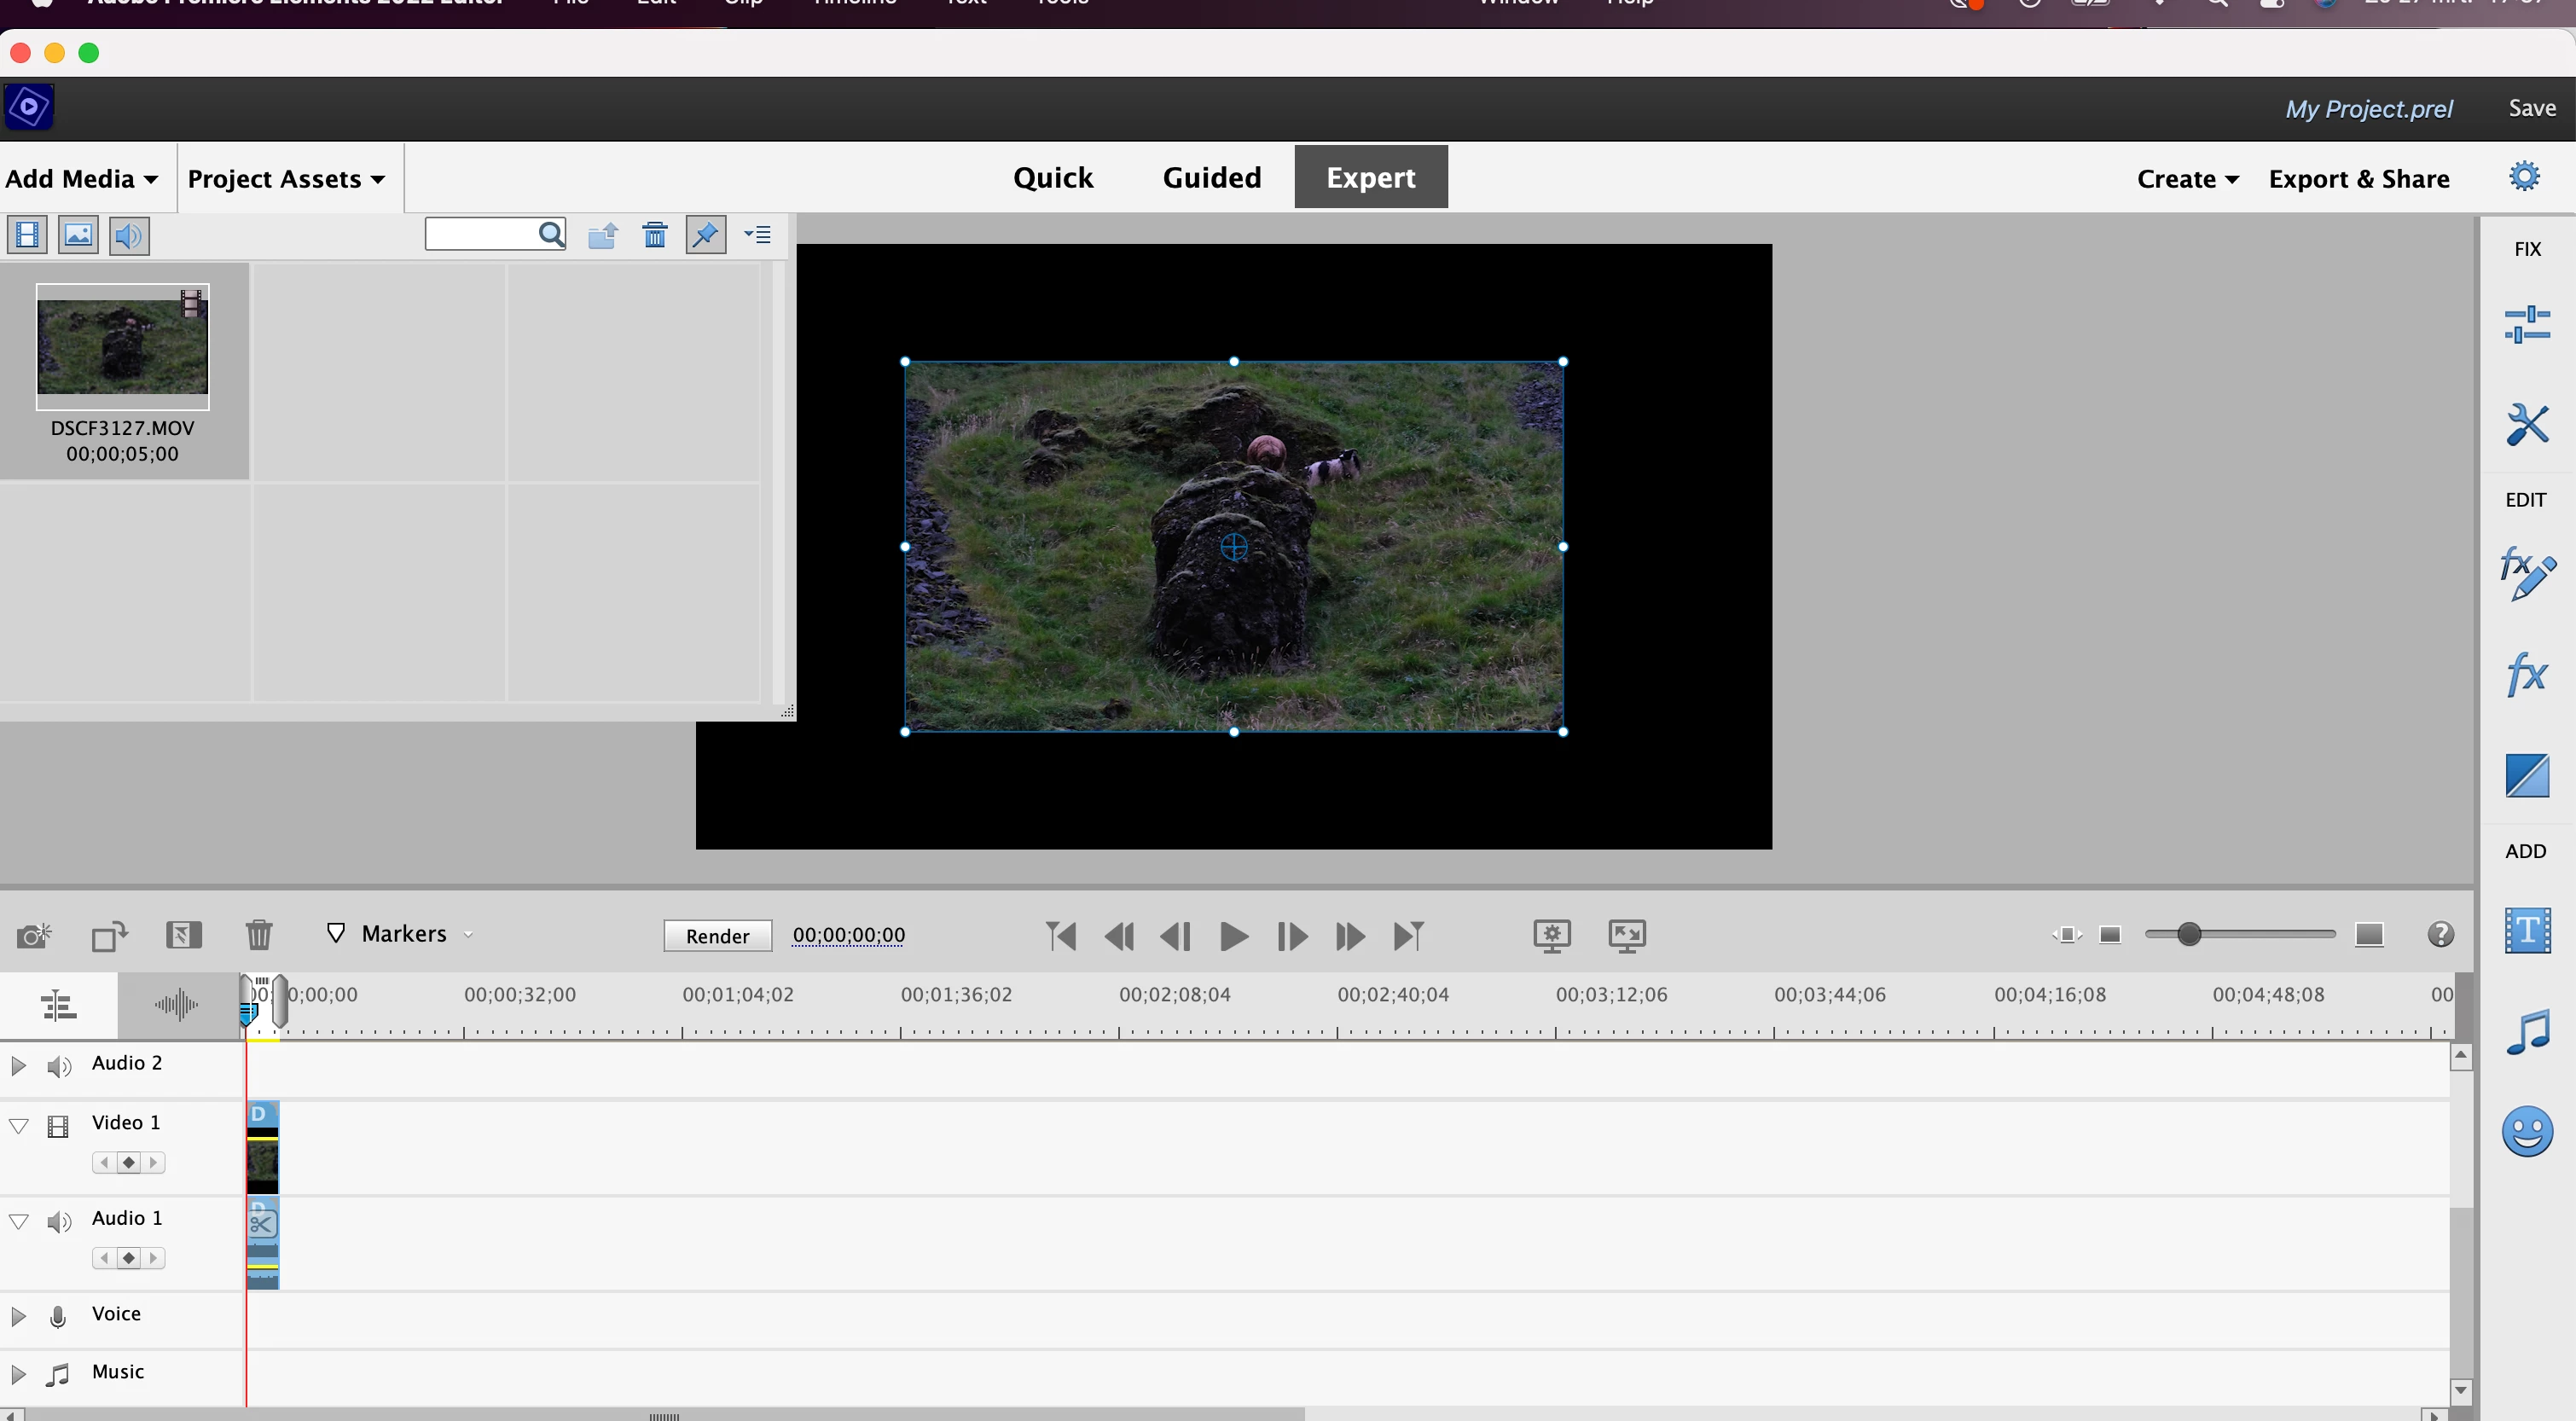Open the Music panel icon
The width and height of the screenshot is (2576, 1421).
(x=2526, y=1031)
